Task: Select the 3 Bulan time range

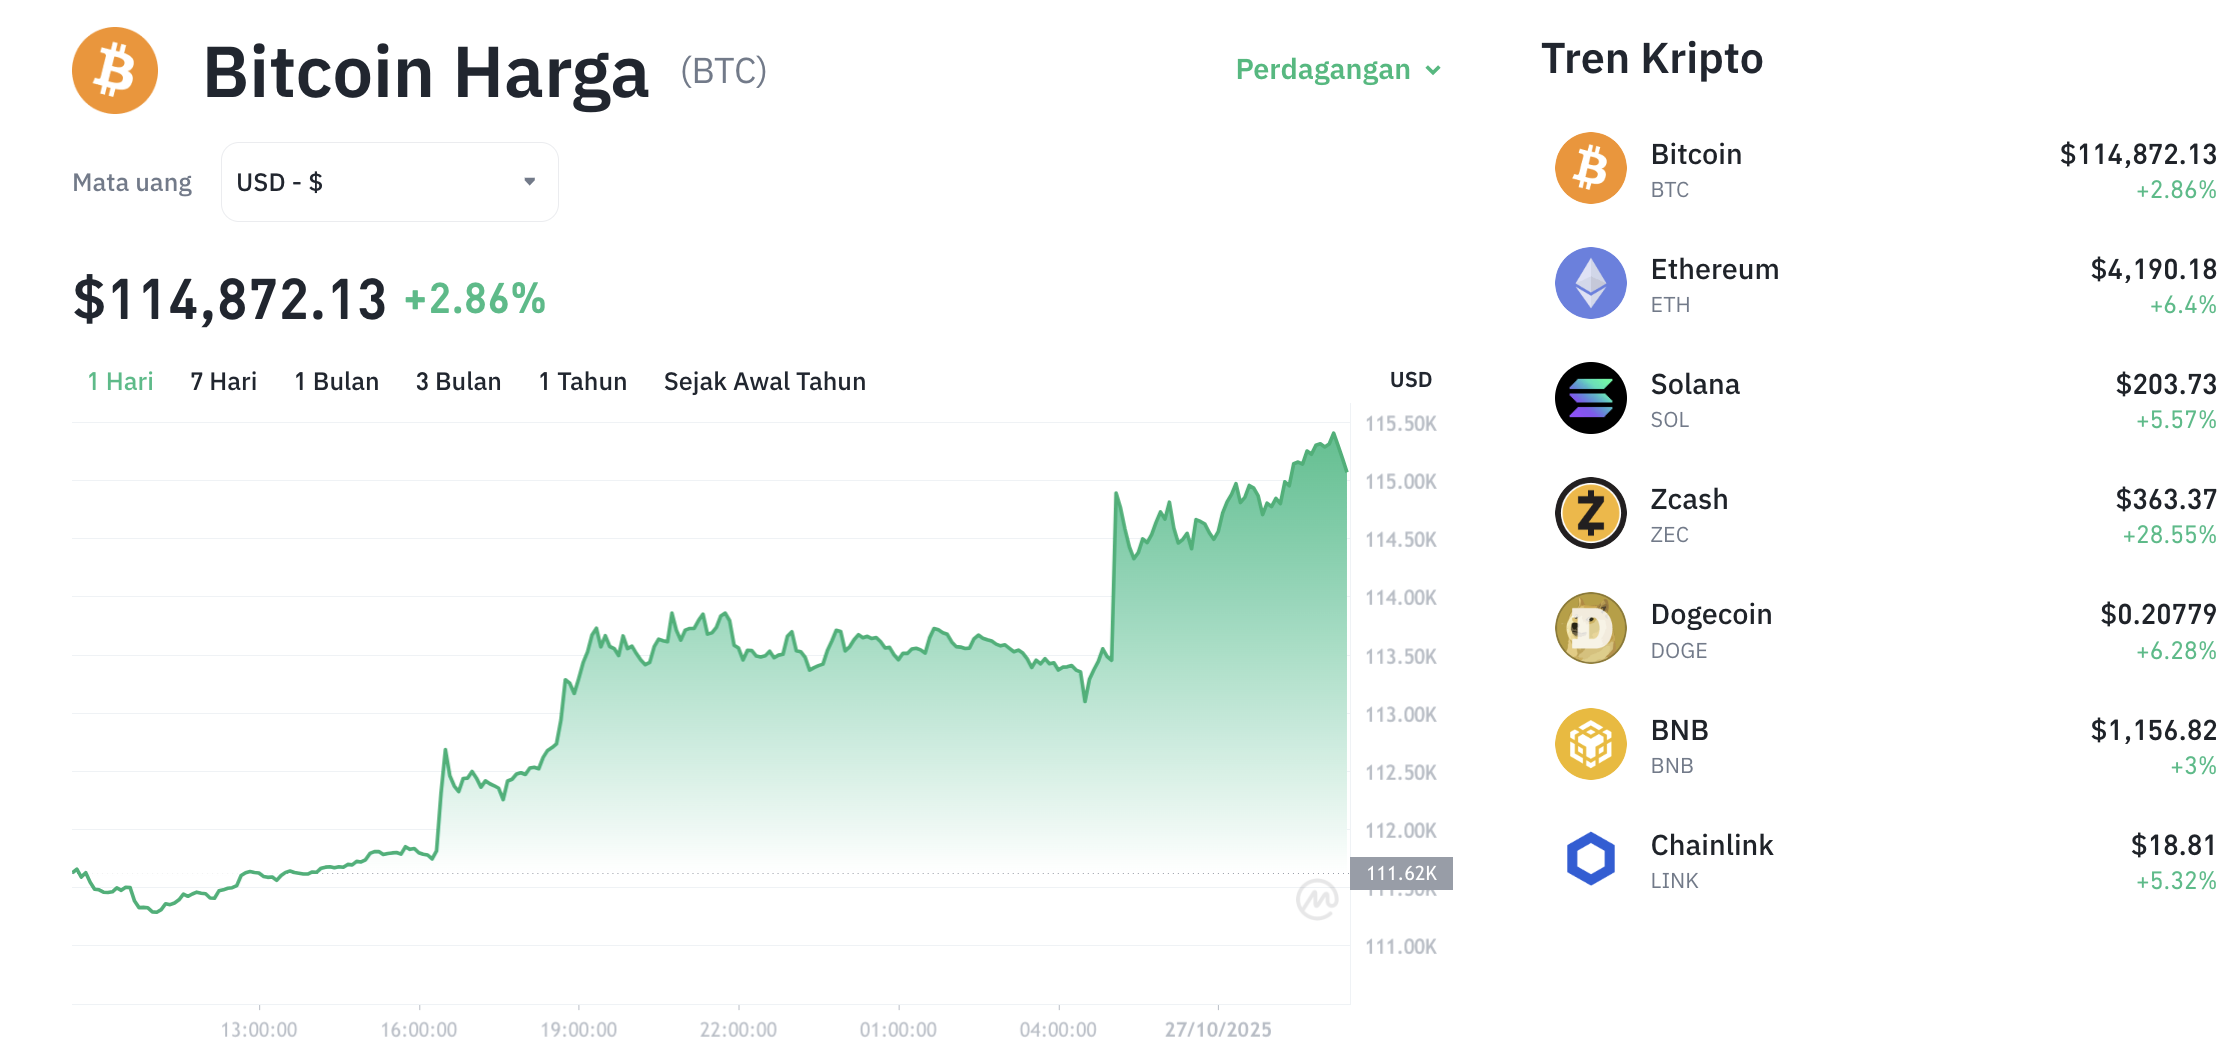Action: pos(458,381)
